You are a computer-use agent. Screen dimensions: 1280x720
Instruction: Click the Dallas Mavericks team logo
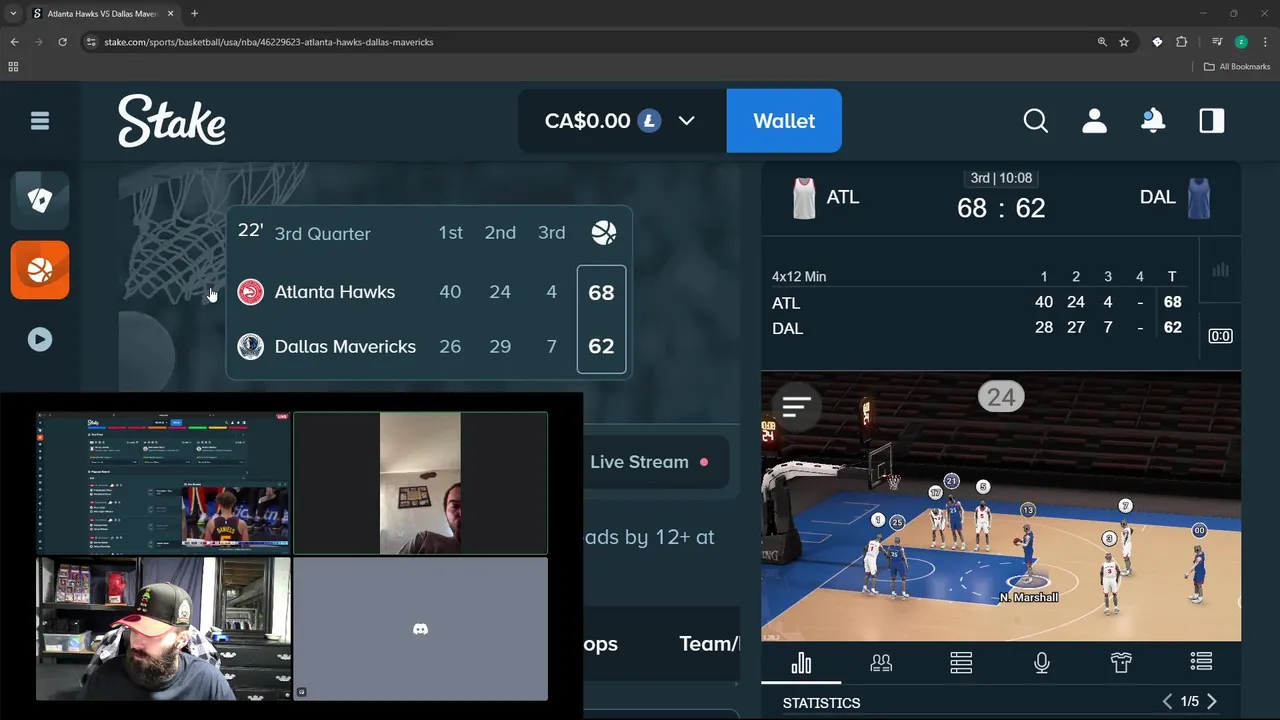click(250, 346)
